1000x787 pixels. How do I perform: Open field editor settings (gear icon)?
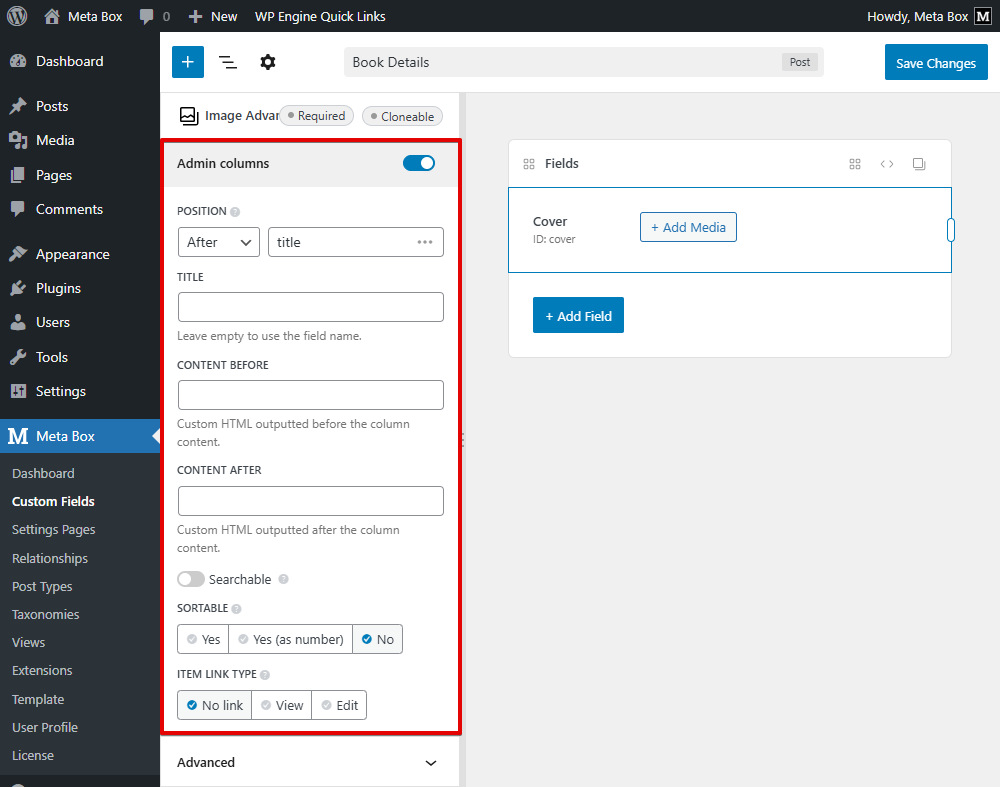[267, 62]
